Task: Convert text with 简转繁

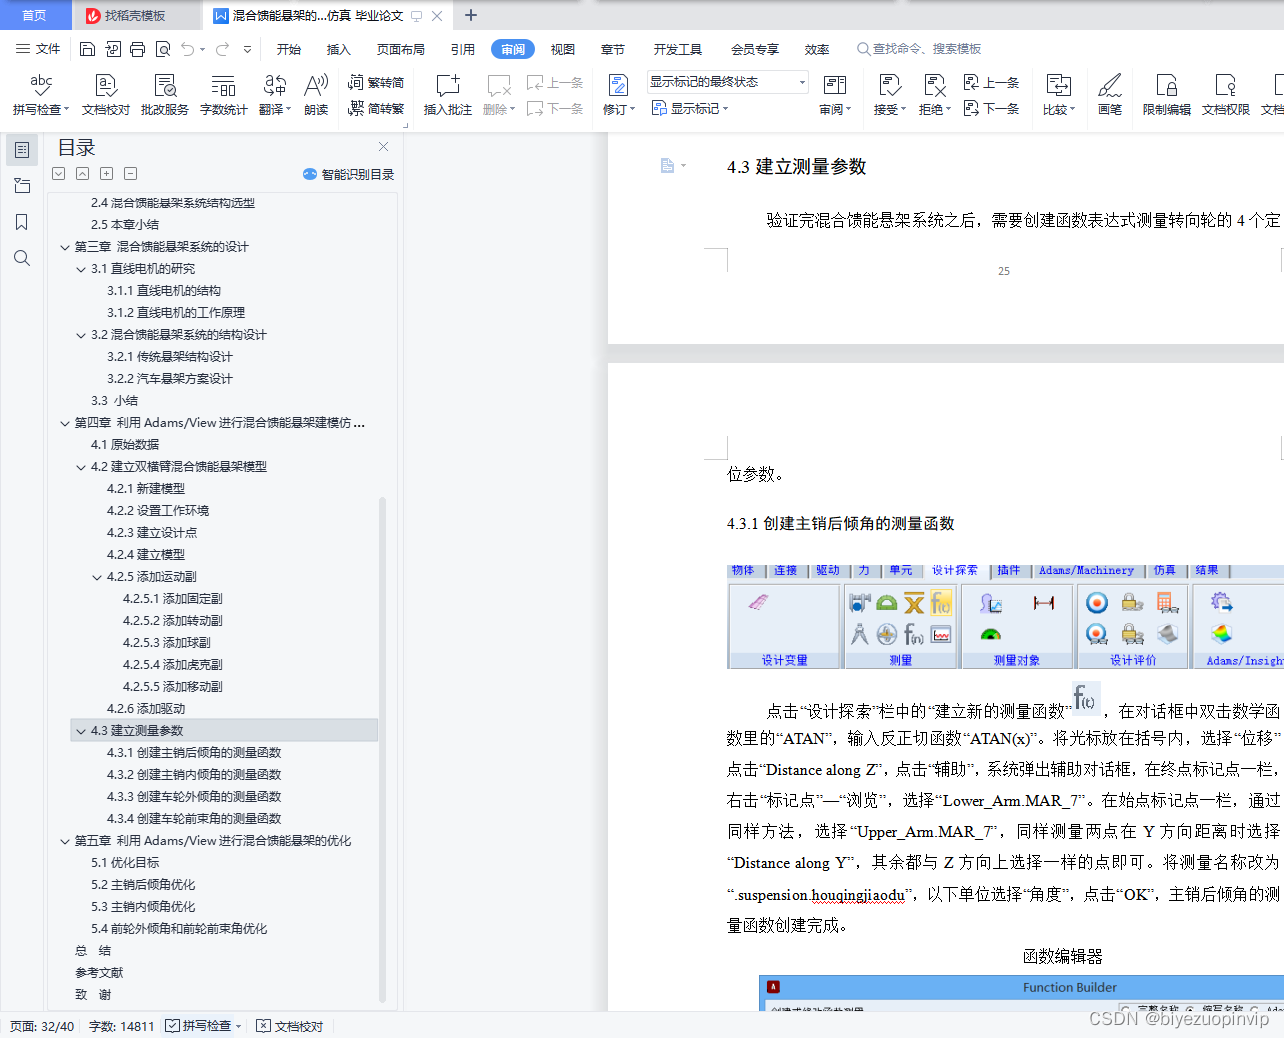Action: [376, 109]
